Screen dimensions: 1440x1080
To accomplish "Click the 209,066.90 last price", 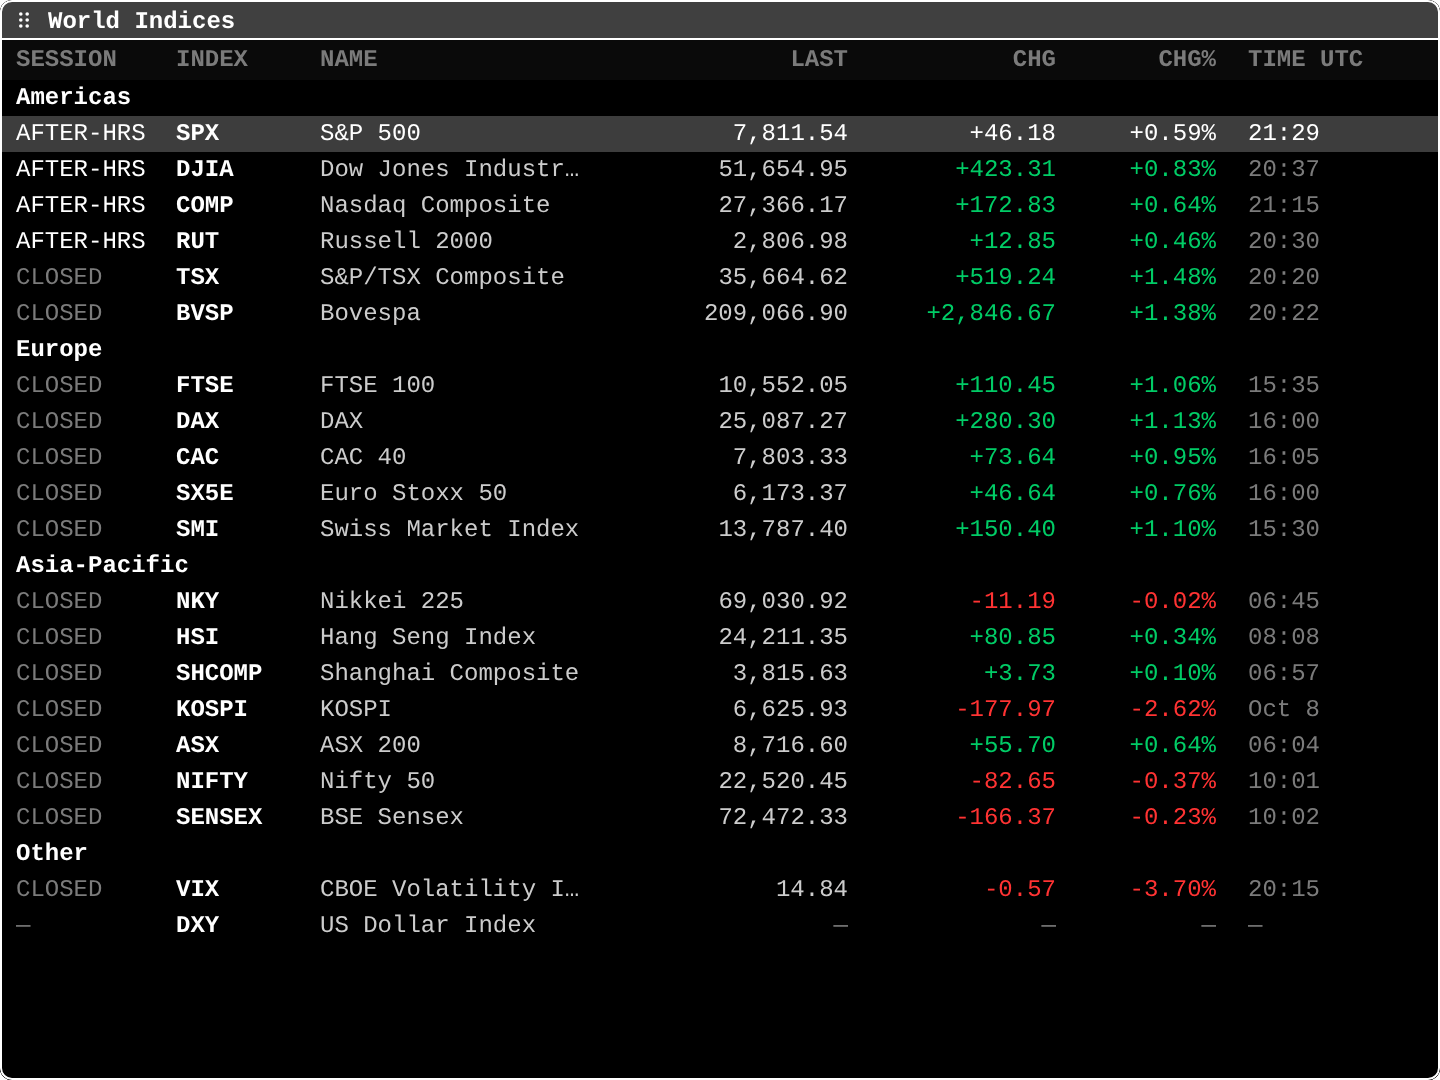I will [776, 313].
